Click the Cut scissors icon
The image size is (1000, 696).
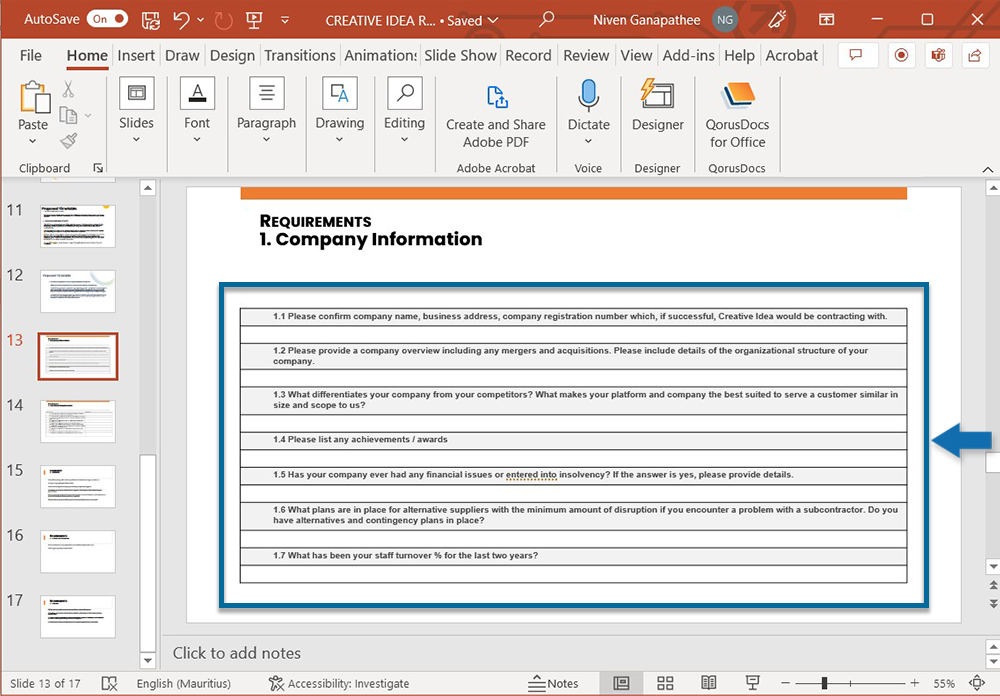69,90
